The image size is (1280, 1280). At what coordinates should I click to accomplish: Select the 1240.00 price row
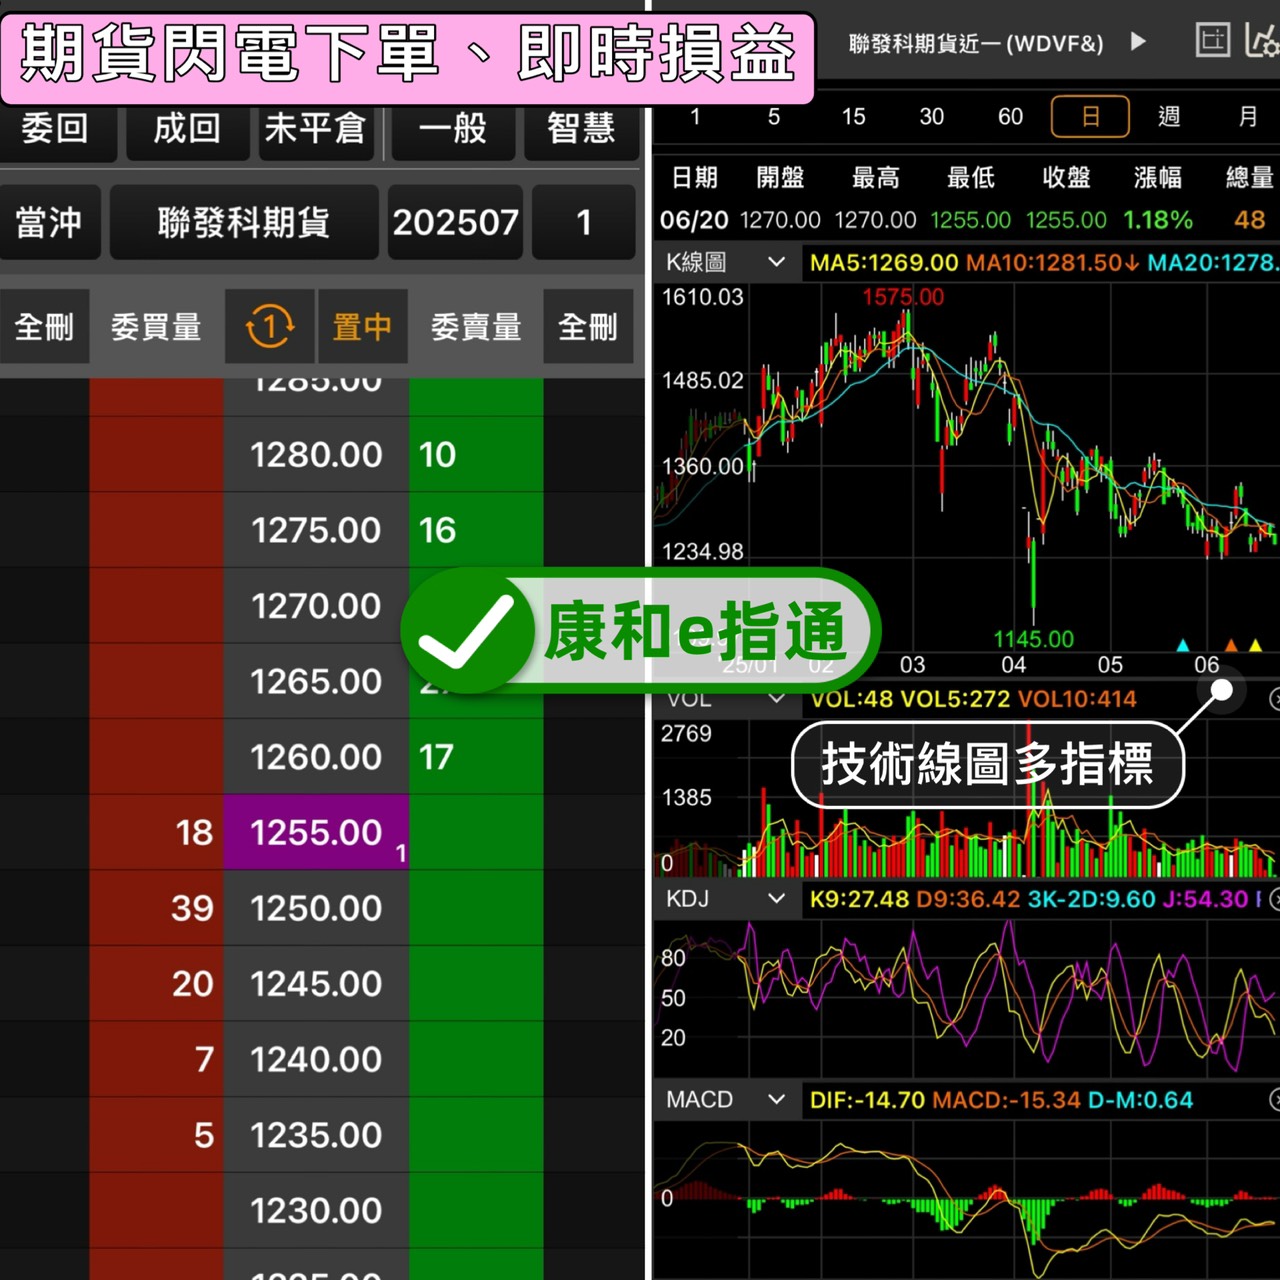point(316,1060)
